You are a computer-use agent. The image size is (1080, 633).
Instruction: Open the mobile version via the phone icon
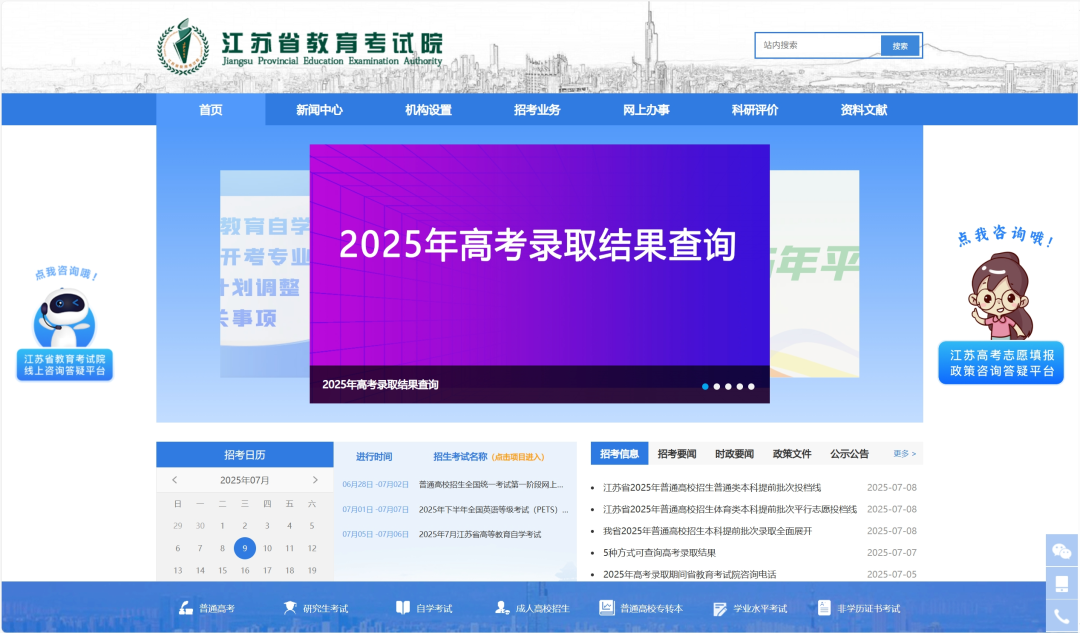(1062, 583)
